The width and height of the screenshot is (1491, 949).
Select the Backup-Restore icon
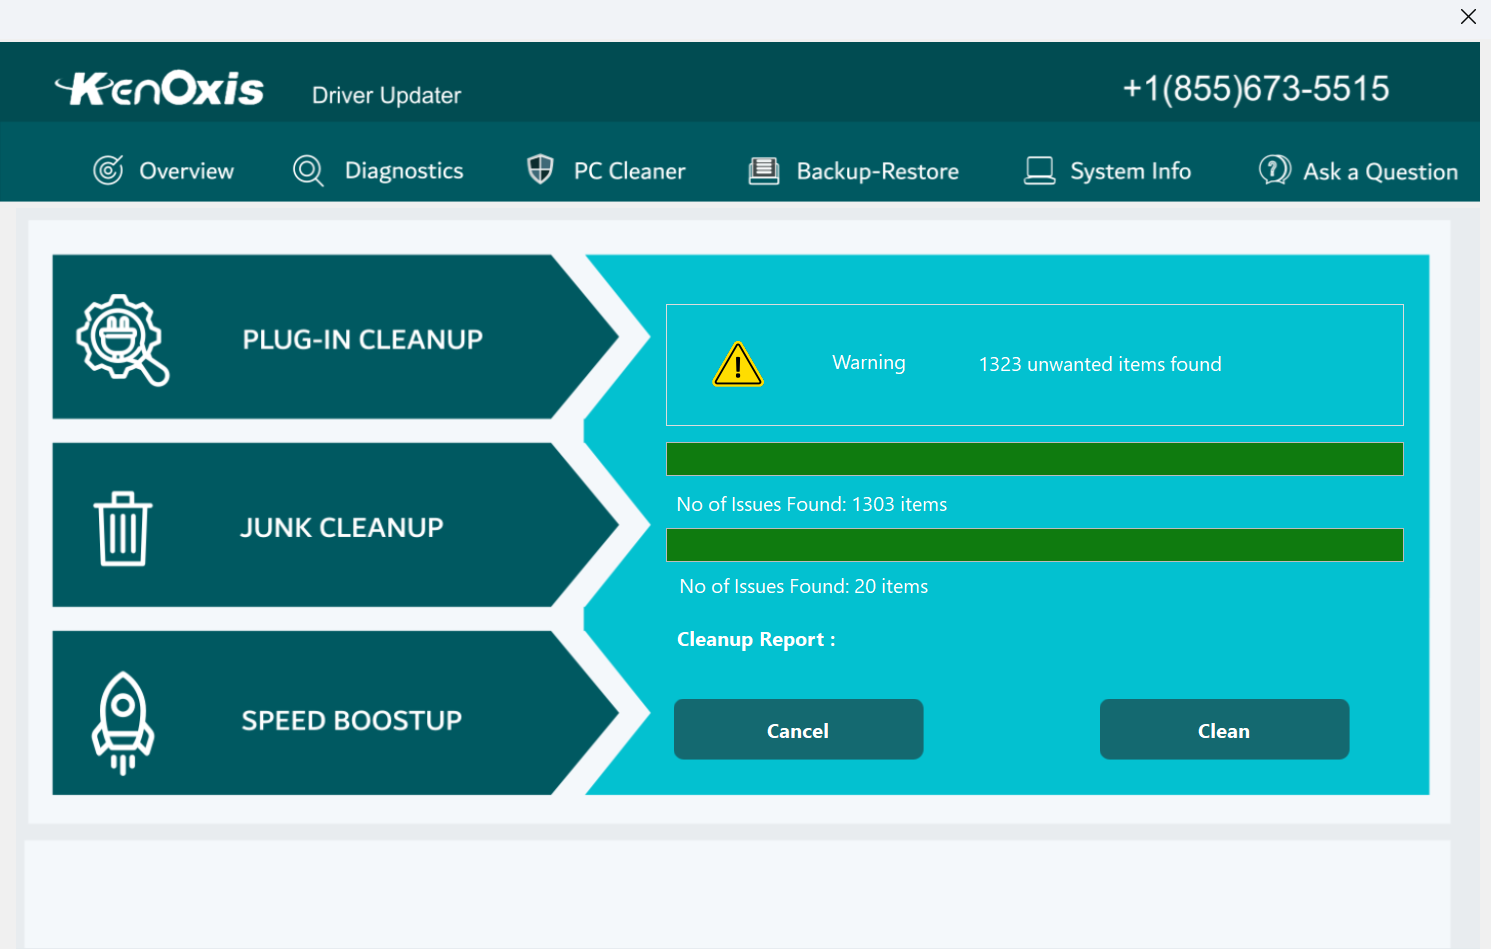pyautogui.click(x=763, y=170)
